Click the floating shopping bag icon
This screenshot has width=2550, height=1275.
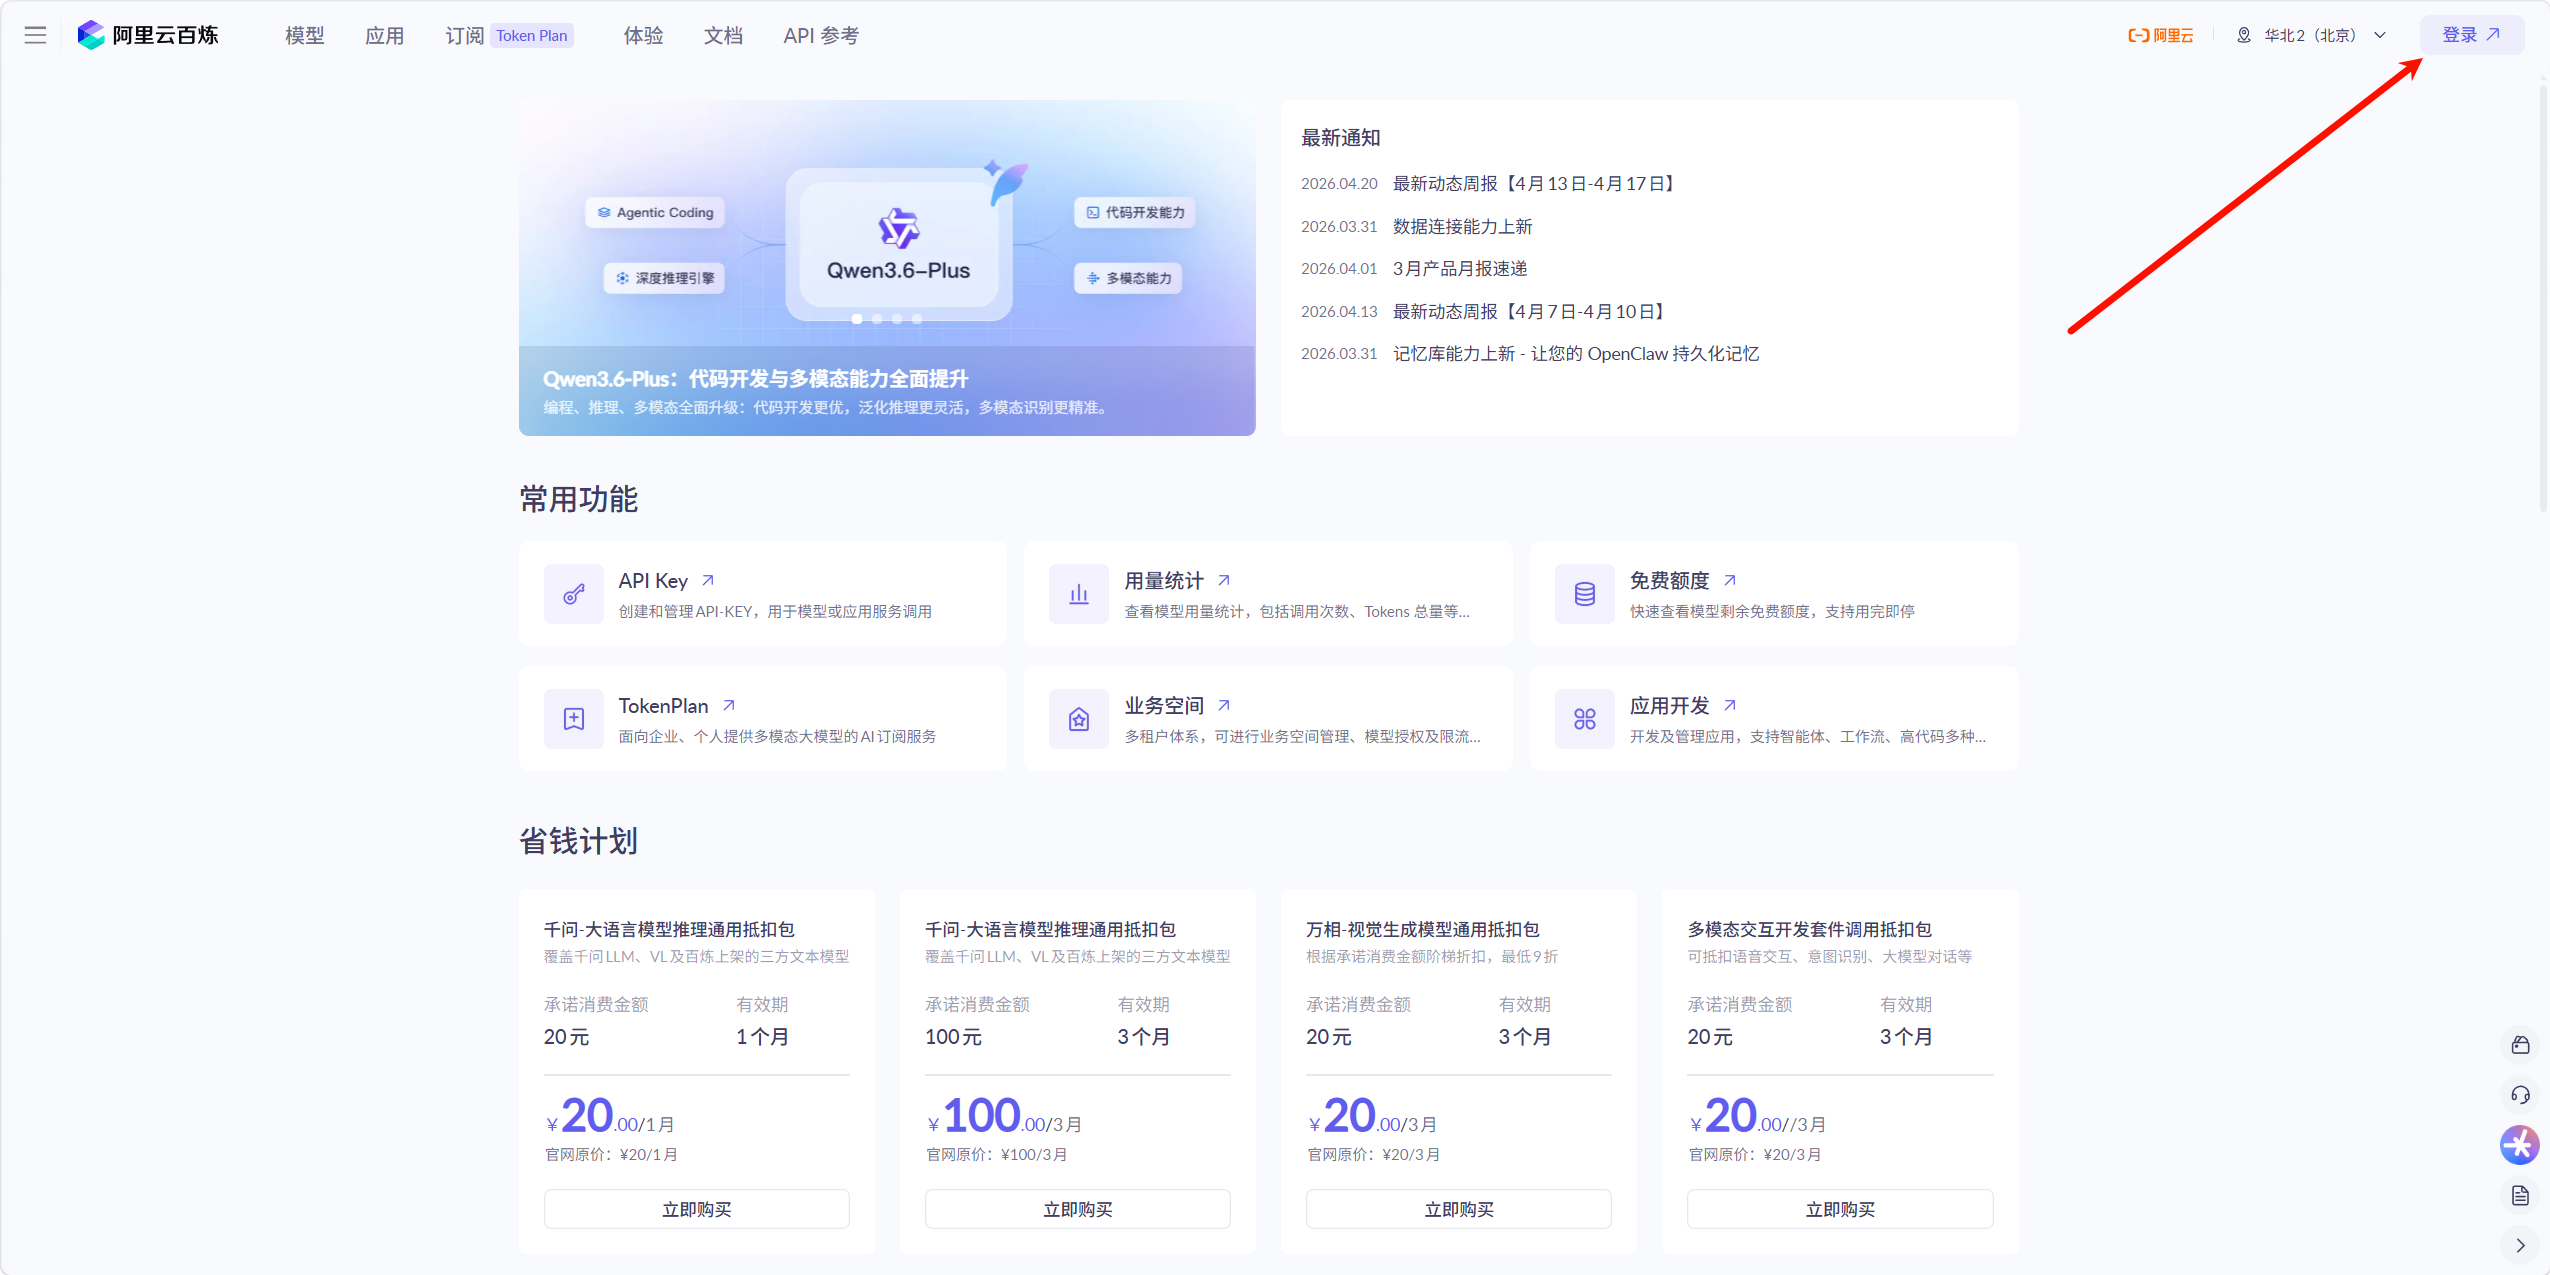coord(2520,1045)
